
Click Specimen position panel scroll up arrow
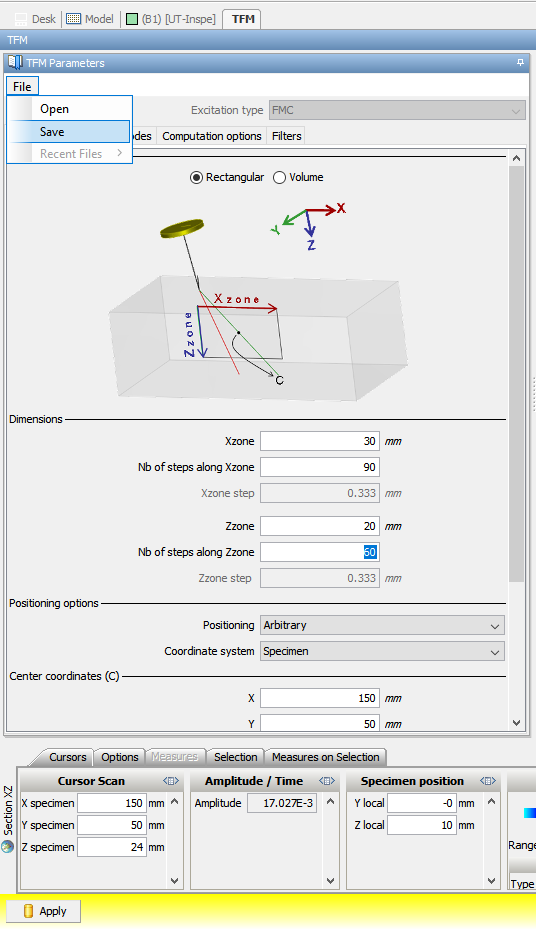tap(492, 802)
